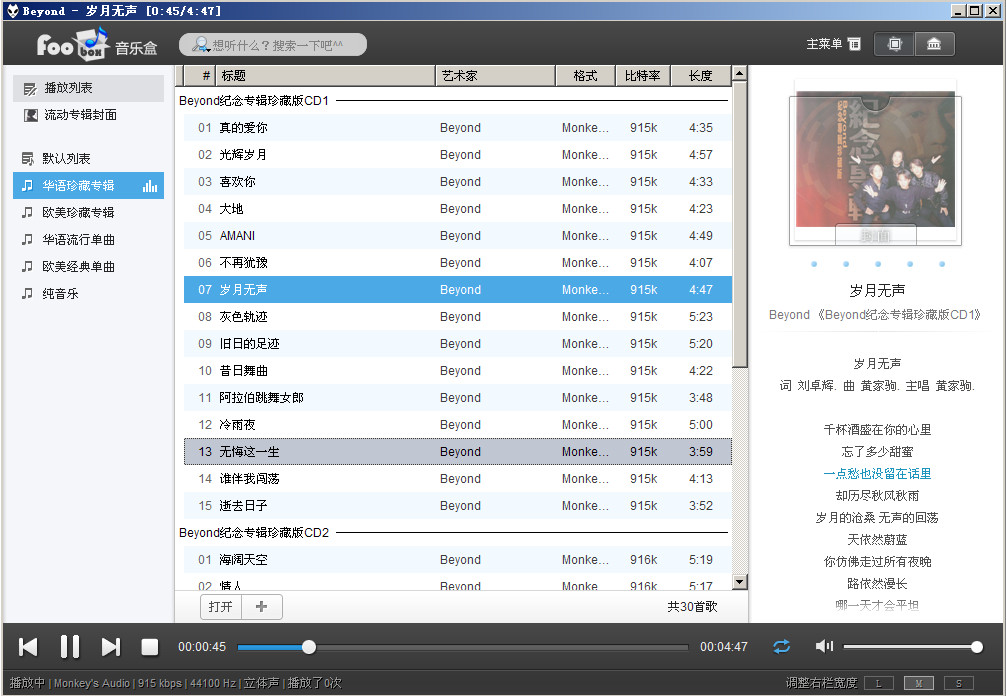
Task: Open the 欧美经典单曲 playlist
Action: [x=89, y=266]
